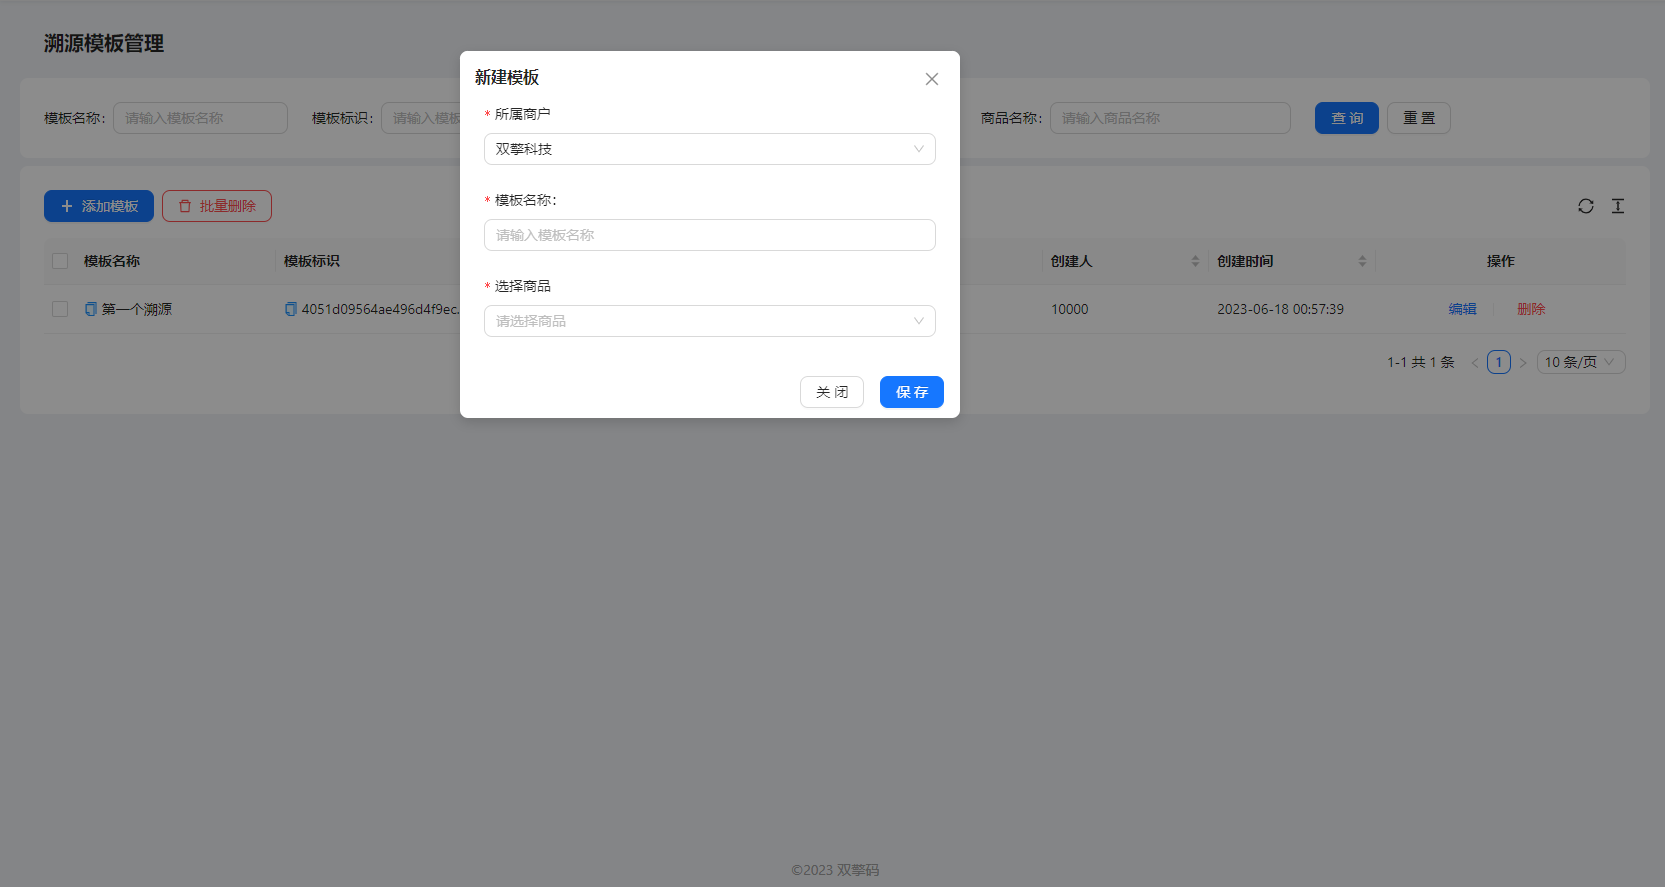
Task: Save the new template with 保存
Action: 911,392
